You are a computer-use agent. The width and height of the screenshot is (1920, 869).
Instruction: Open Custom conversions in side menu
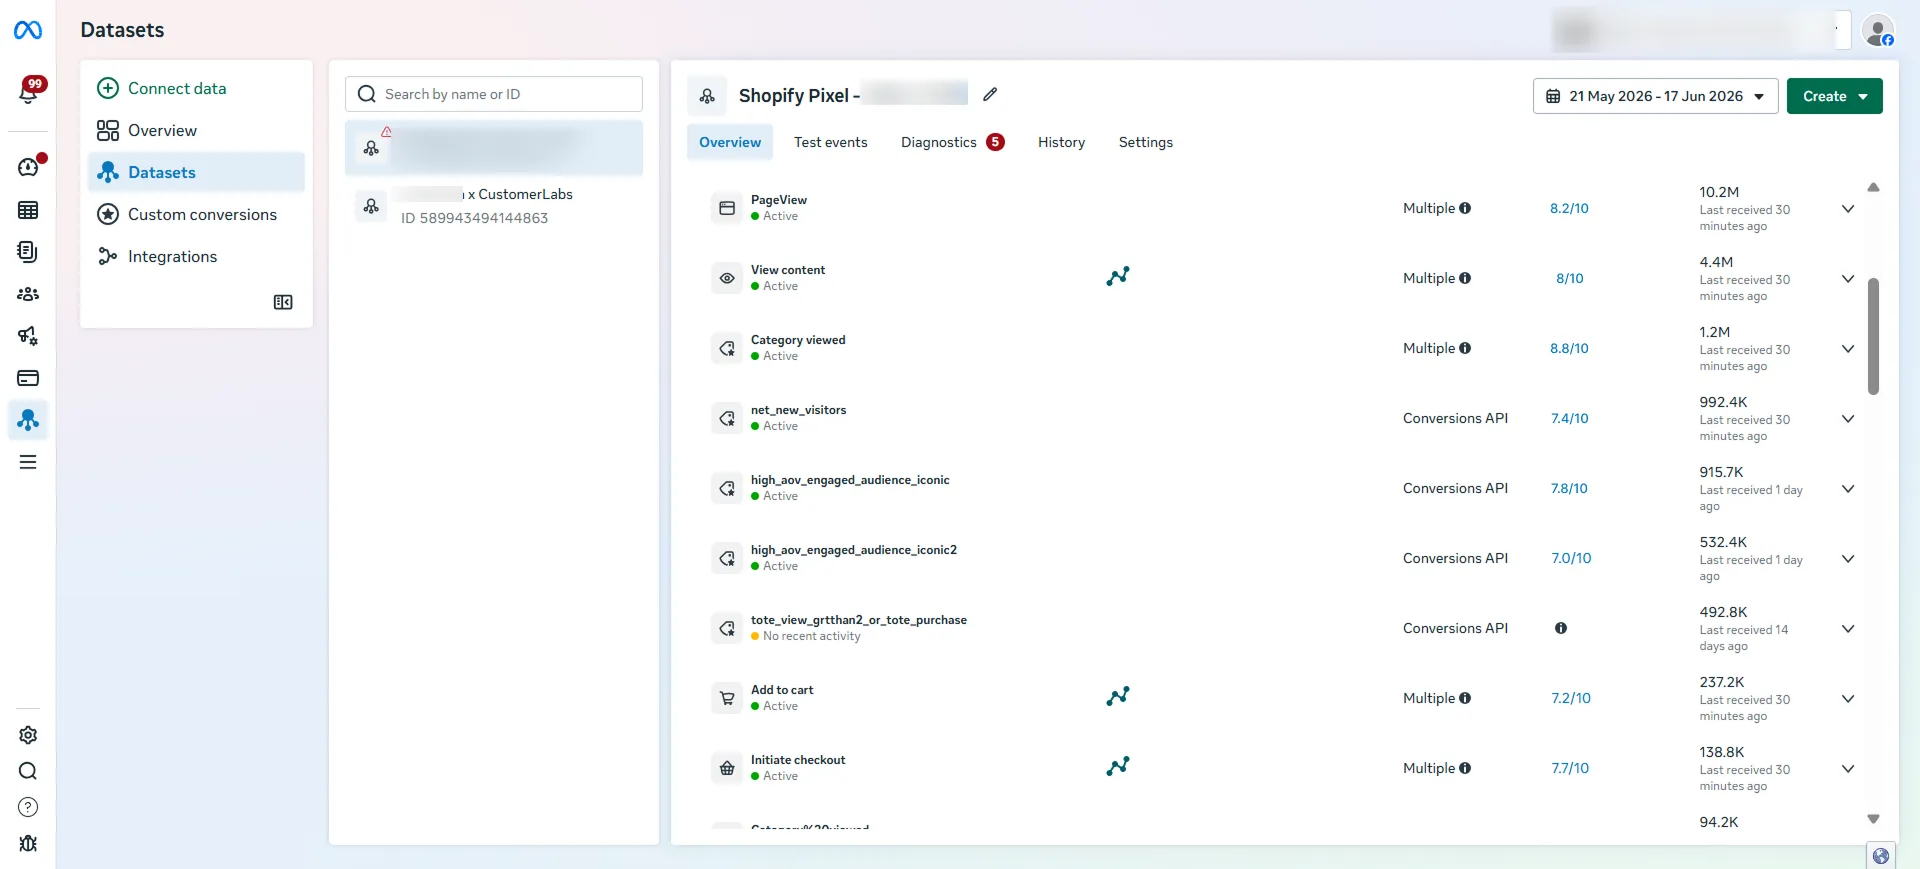coord(196,214)
